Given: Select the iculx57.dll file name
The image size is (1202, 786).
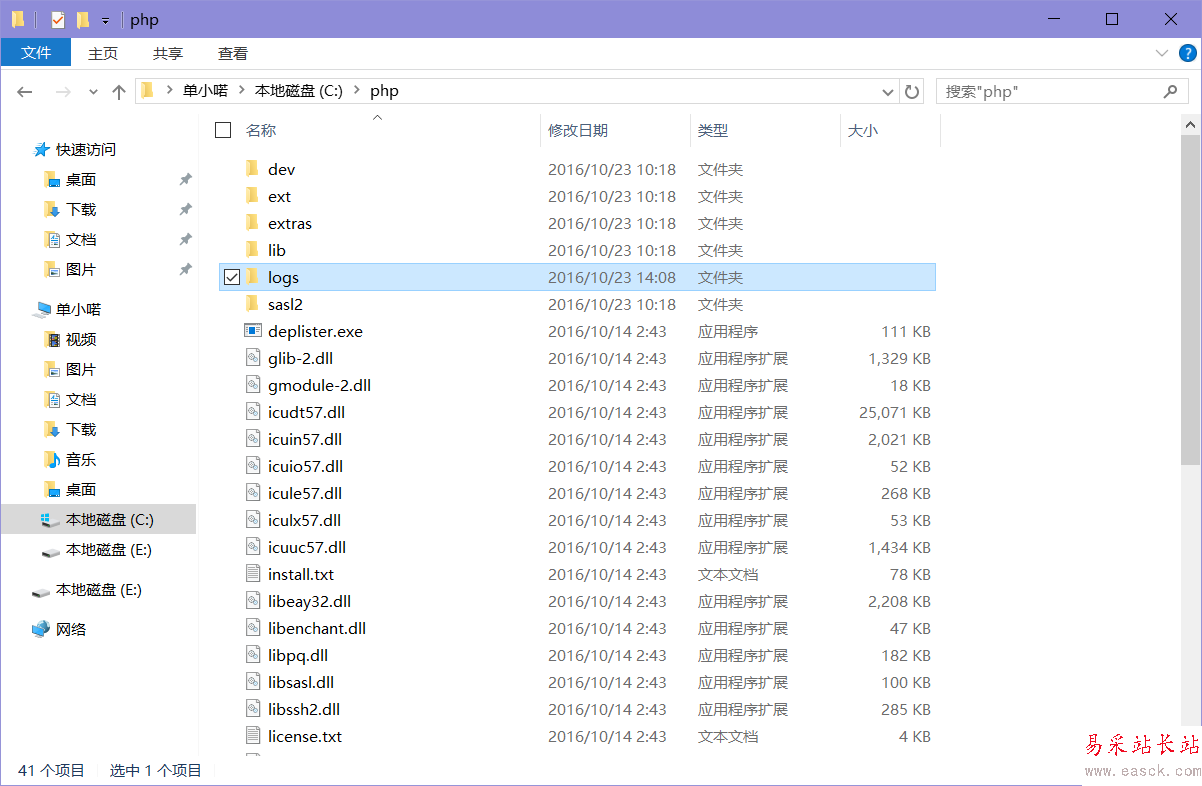Looking at the screenshot, I should coord(304,520).
